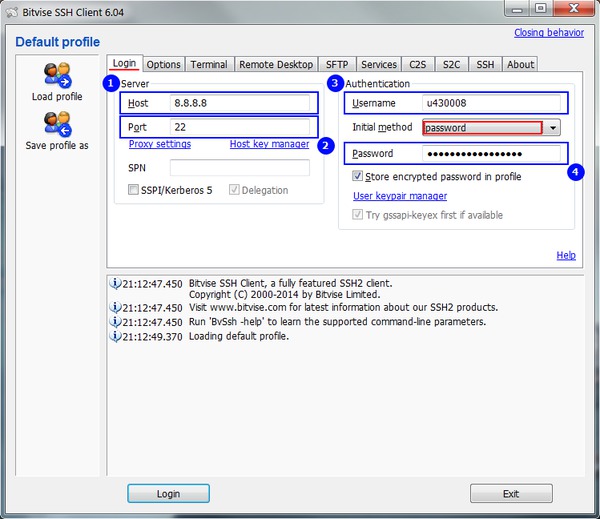This screenshot has height=519, width=600.
Task: Click the Exit button
Action: (511, 494)
